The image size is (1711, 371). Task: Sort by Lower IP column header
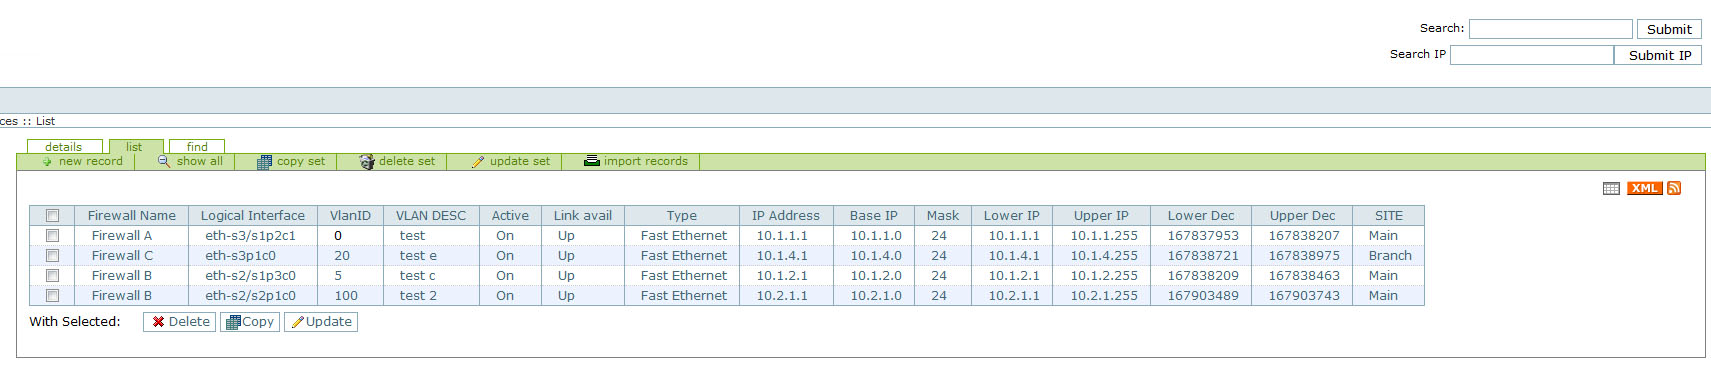[x=1012, y=216]
